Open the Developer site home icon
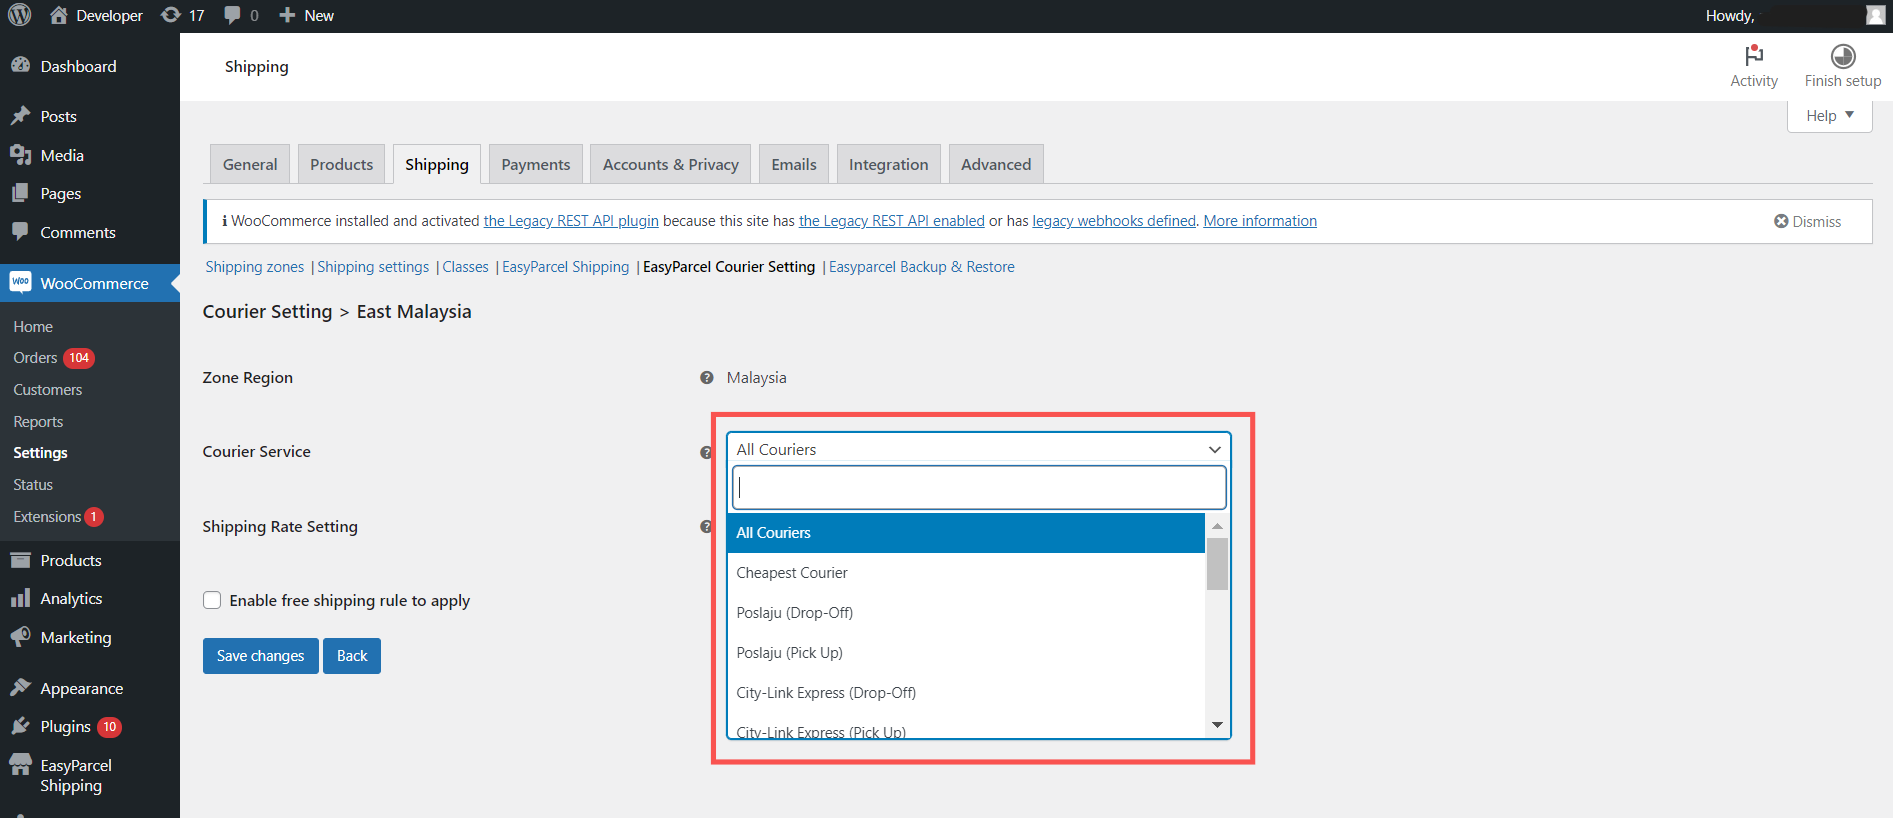Viewport: 1893px width, 818px height. pyautogui.click(x=59, y=15)
